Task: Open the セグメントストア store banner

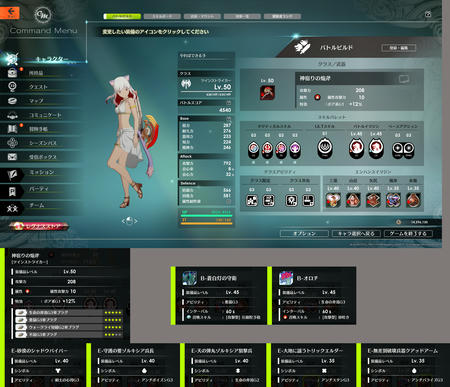Action: tap(39, 226)
